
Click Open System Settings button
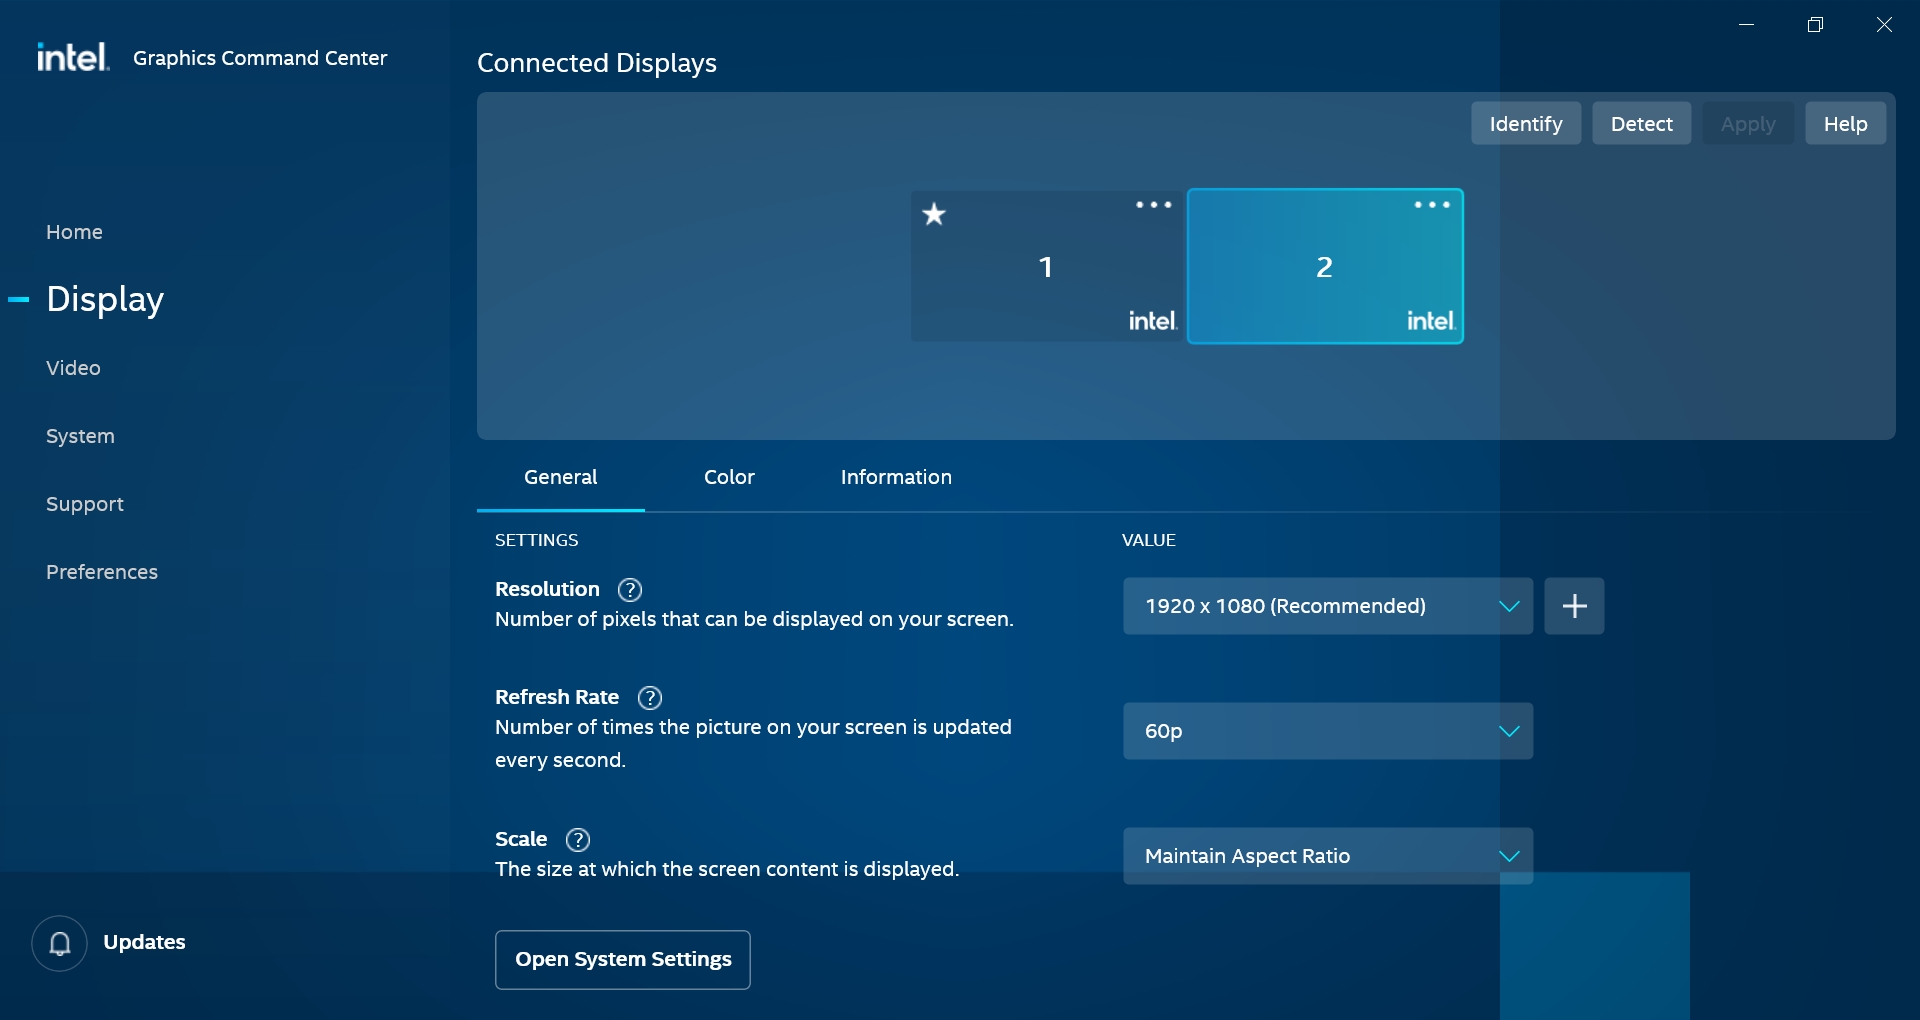pos(623,960)
